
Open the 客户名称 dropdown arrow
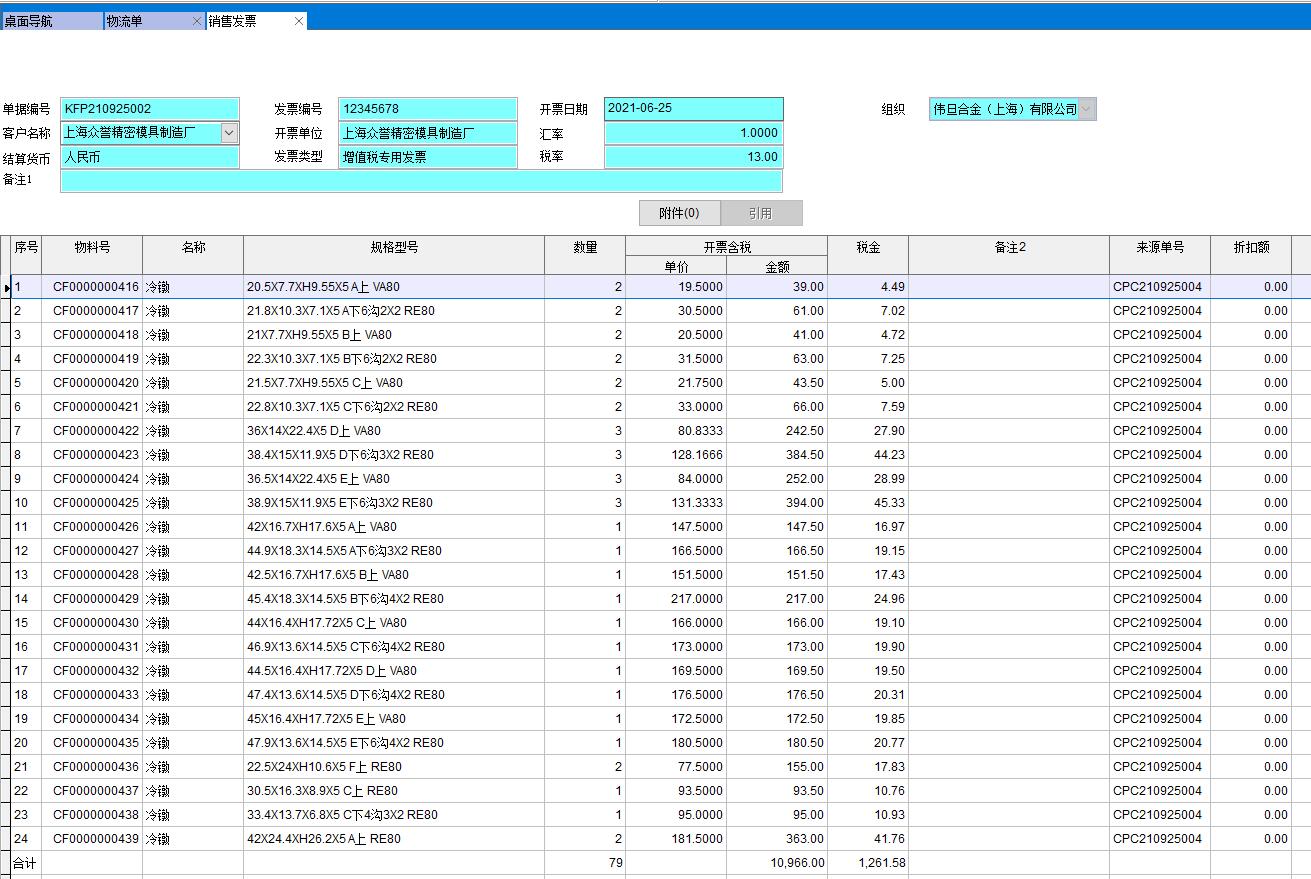tap(230, 132)
